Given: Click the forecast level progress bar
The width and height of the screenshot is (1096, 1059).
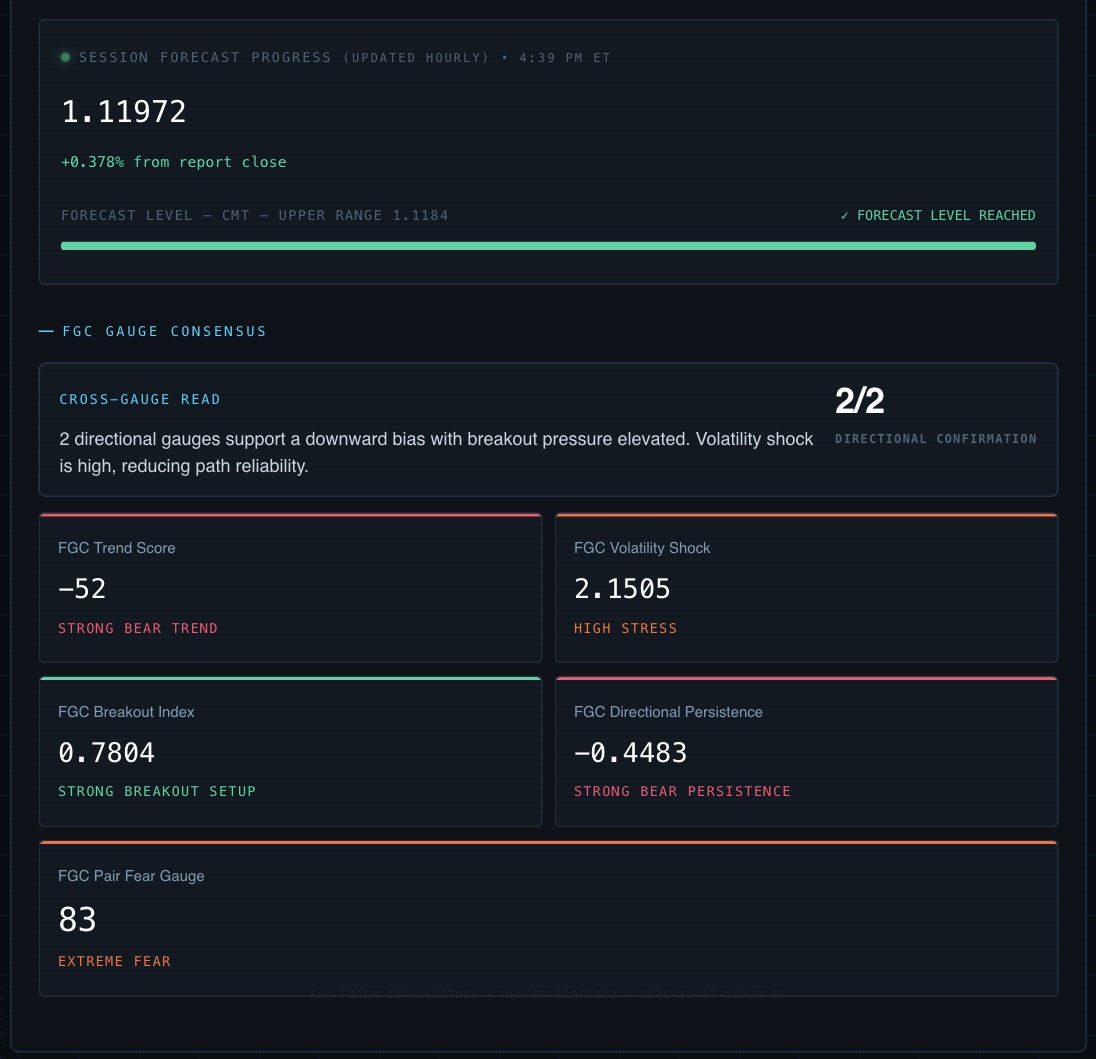Looking at the screenshot, I should (x=548, y=246).
